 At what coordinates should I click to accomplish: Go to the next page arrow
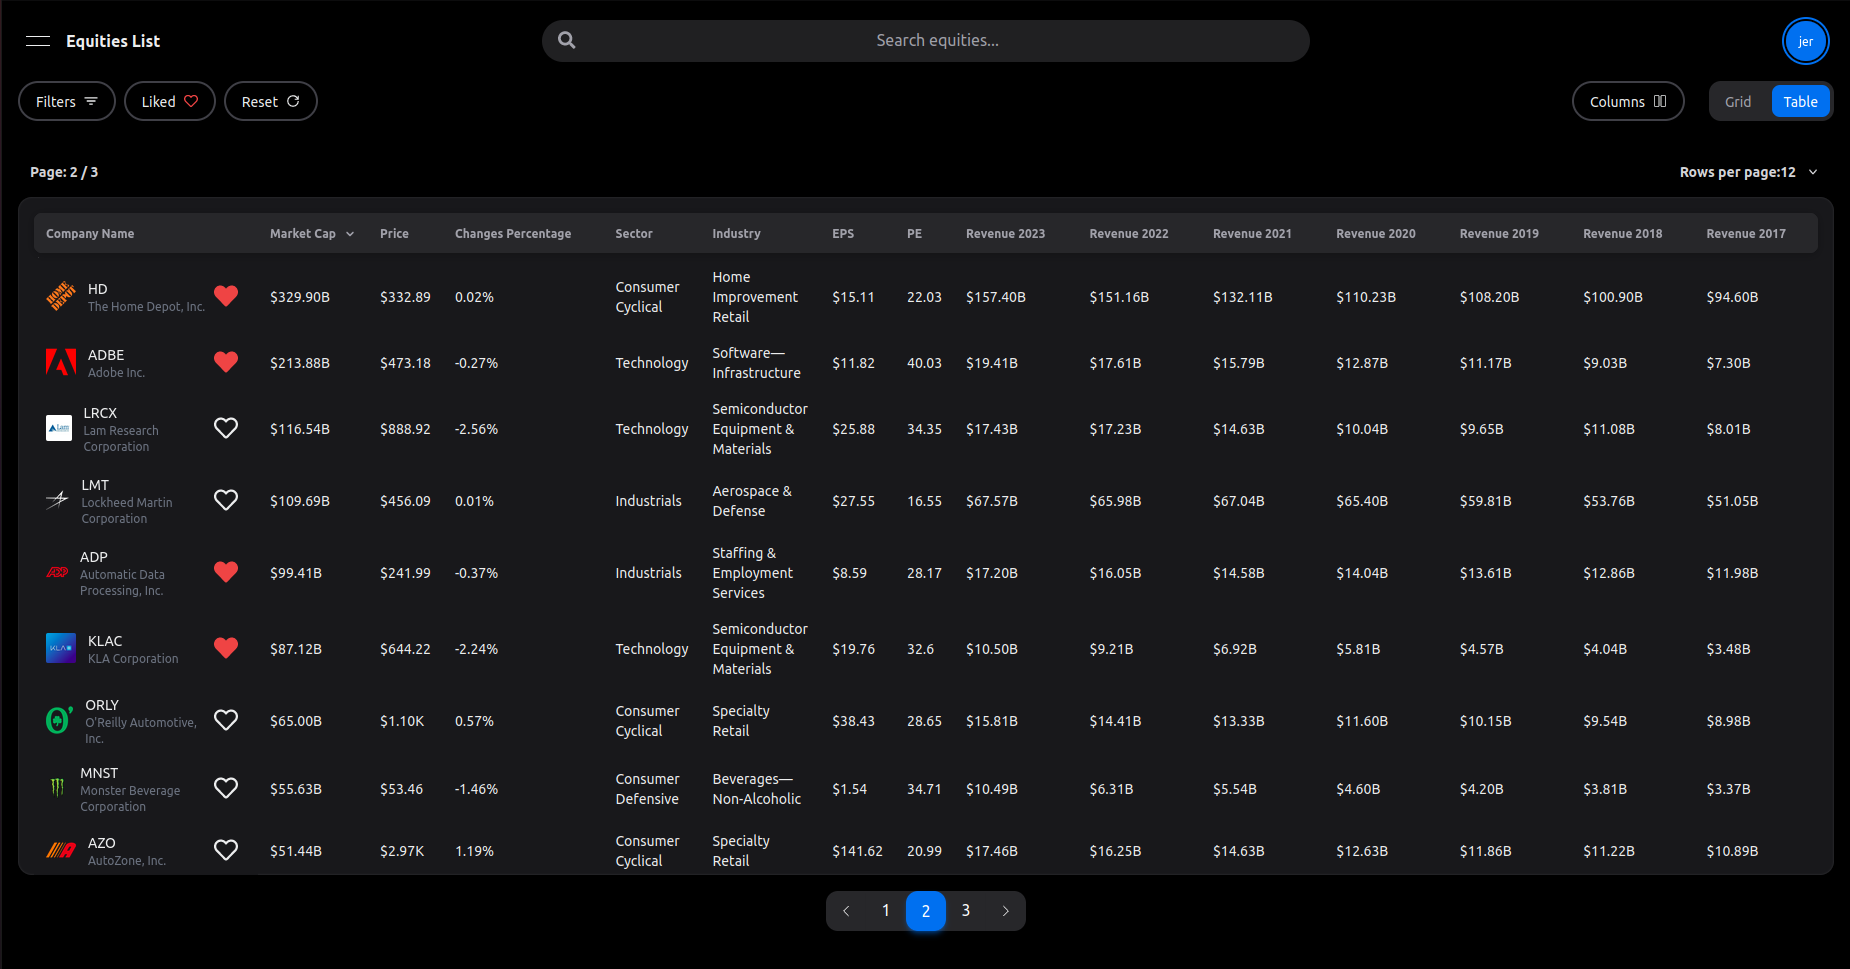(x=1006, y=911)
